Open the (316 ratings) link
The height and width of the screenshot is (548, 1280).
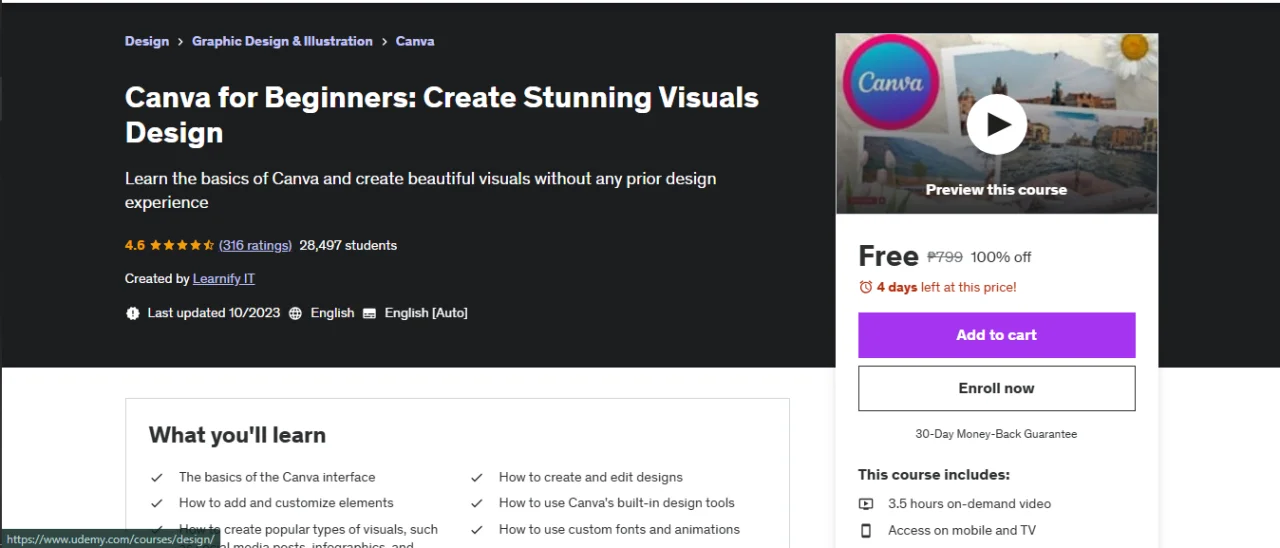[256, 245]
